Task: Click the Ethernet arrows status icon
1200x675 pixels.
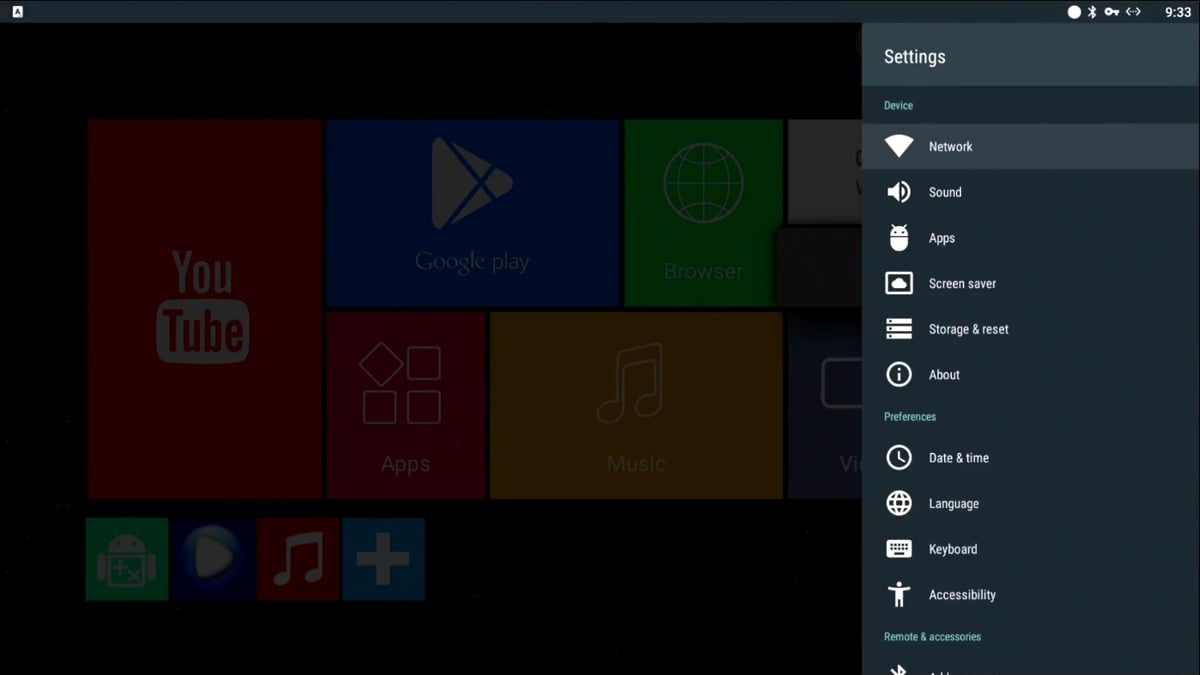Action: tap(1133, 12)
